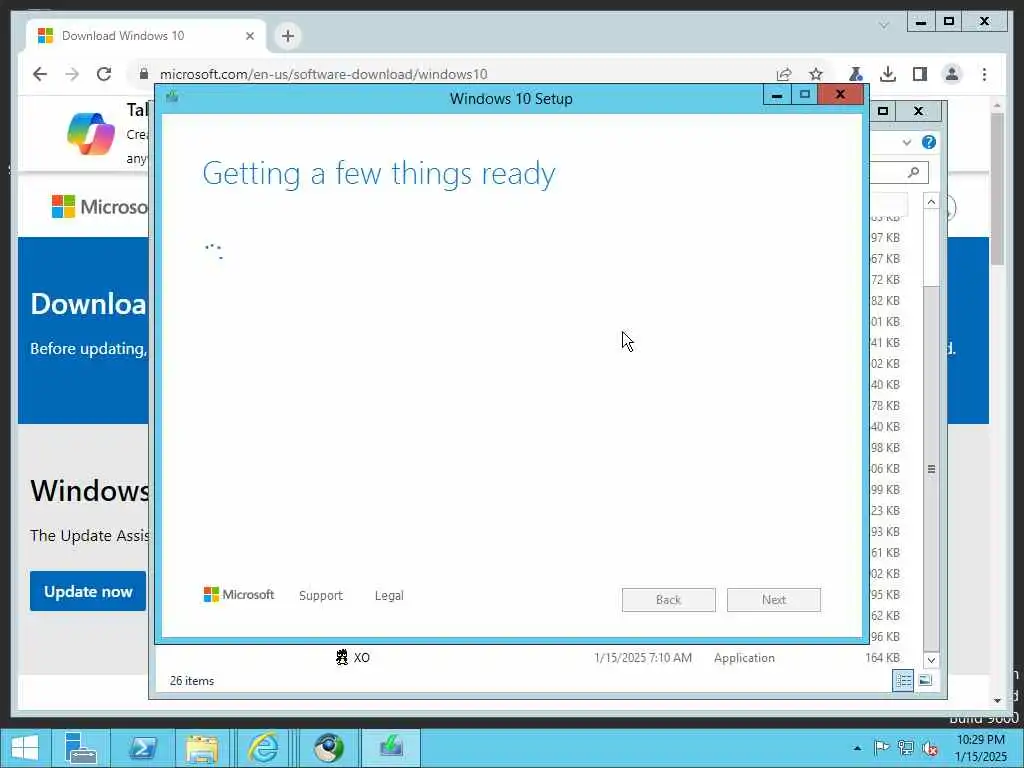Bookmark this page with the star icon
The height and width of the screenshot is (768, 1024).
coord(816,74)
